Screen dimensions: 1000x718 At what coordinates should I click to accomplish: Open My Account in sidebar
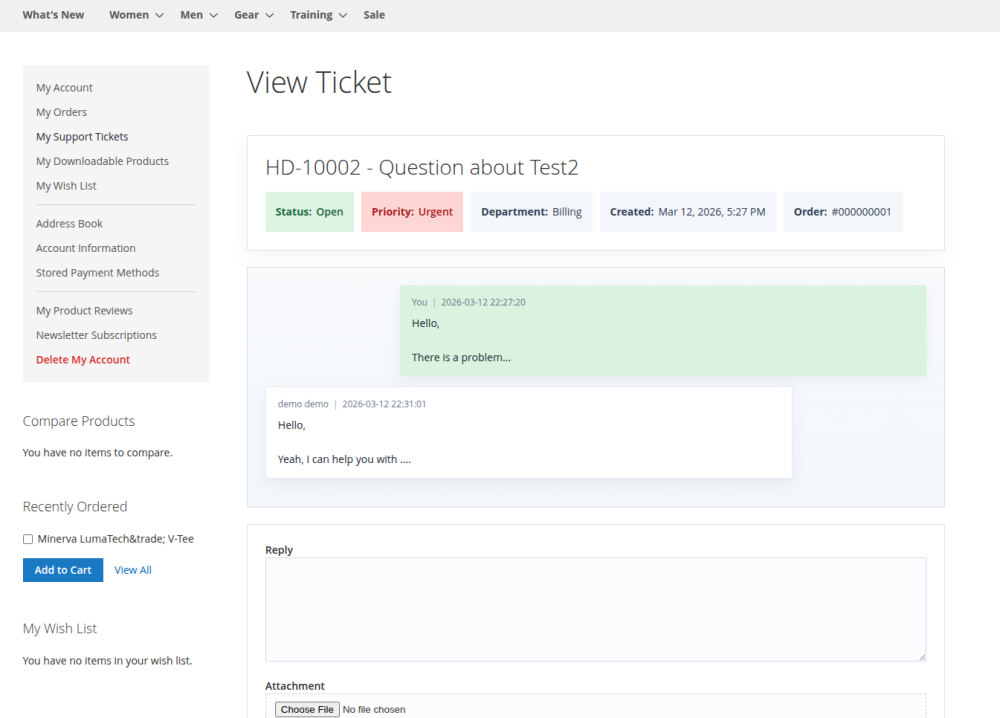click(64, 88)
